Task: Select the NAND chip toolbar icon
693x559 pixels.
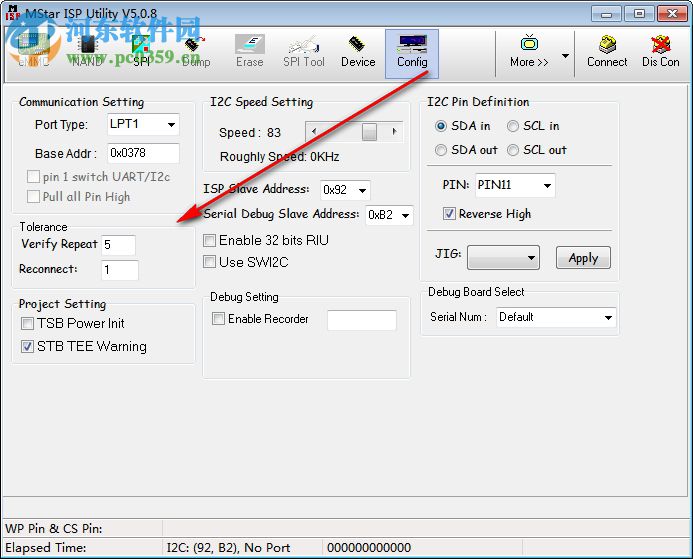Action: (x=88, y=51)
